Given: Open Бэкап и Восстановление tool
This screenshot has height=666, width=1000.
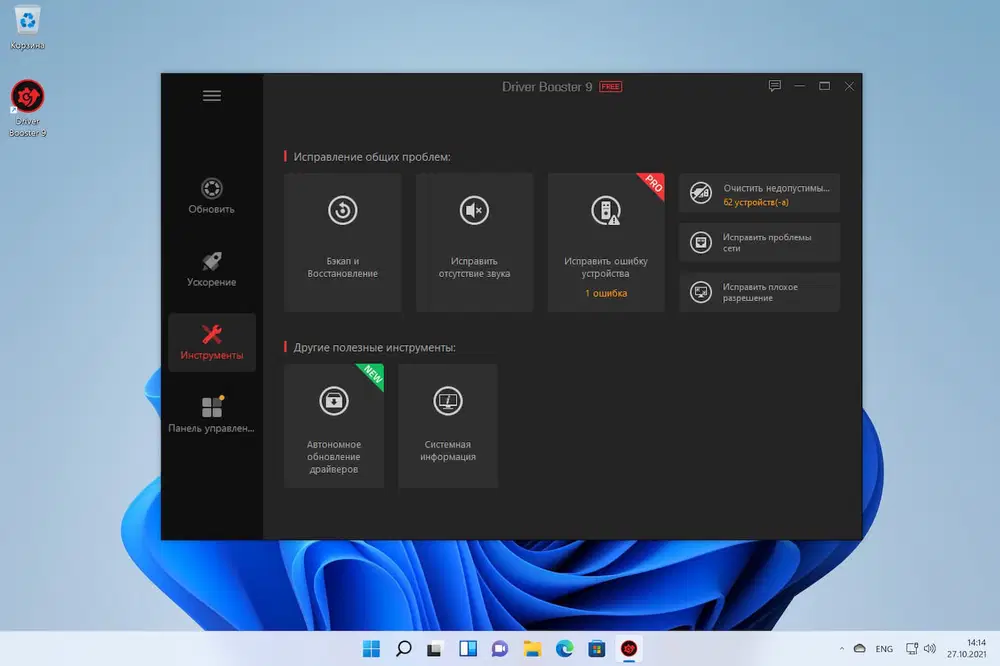Looking at the screenshot, I should pyautogui.click(x=342, y=242).
